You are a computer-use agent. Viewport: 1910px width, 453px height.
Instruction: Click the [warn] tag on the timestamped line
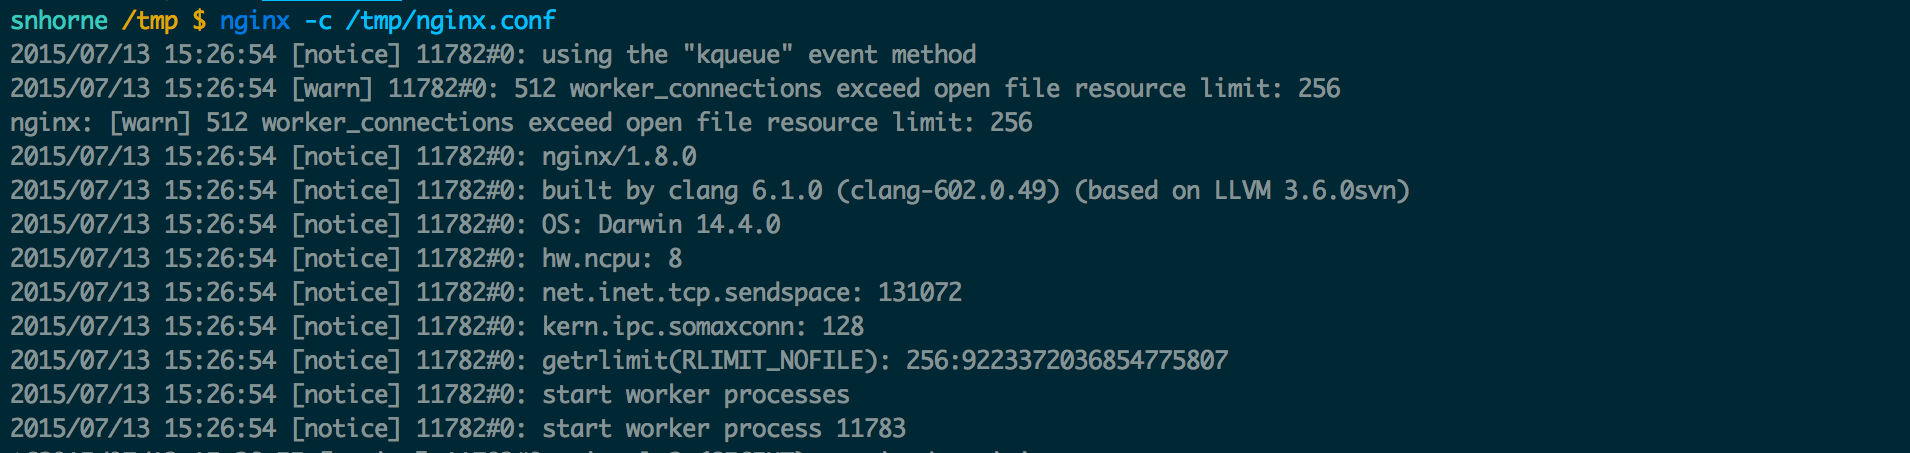(x=332, y=89)
